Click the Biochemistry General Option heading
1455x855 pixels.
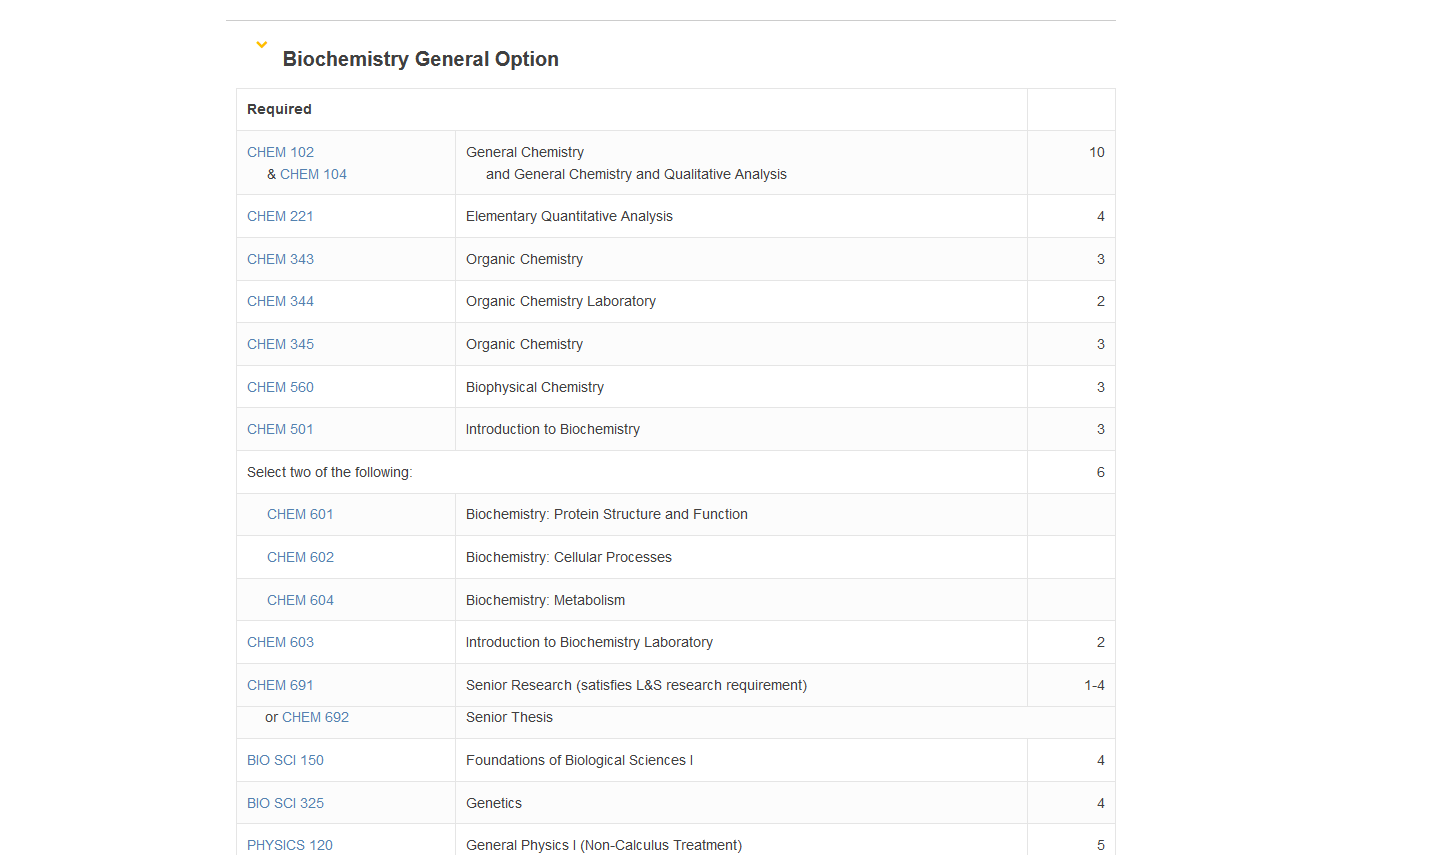[421, 59]
